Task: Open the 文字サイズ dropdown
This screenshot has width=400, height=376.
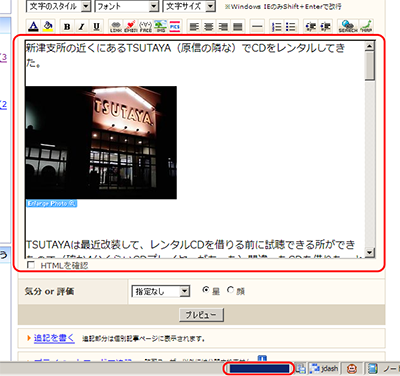Action: tap(189, 6)
